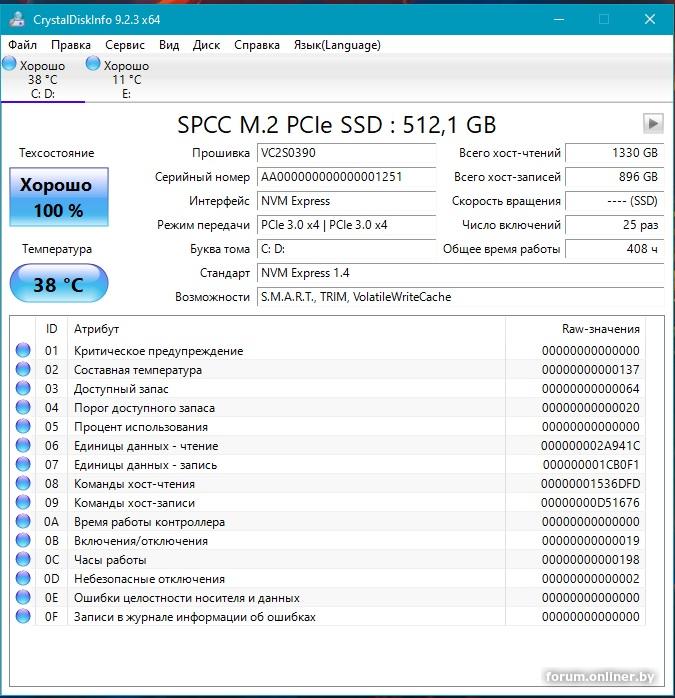The image size is (675, 698).
Task: Click the serial number field AA000000000000001251
Action: coord(346,177)
